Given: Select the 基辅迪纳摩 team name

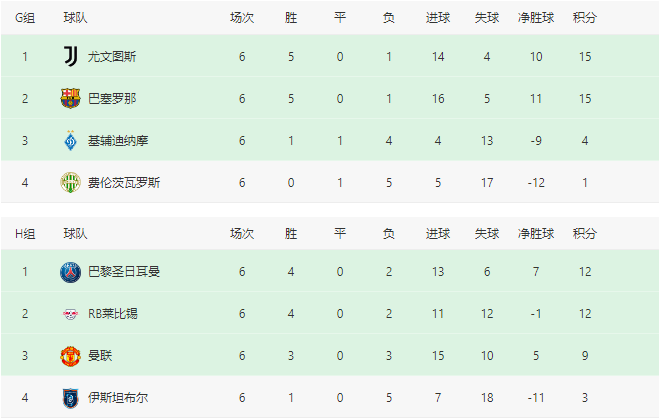Looking at the screenshot, I should pyautogui.click(x=118, y=140).
